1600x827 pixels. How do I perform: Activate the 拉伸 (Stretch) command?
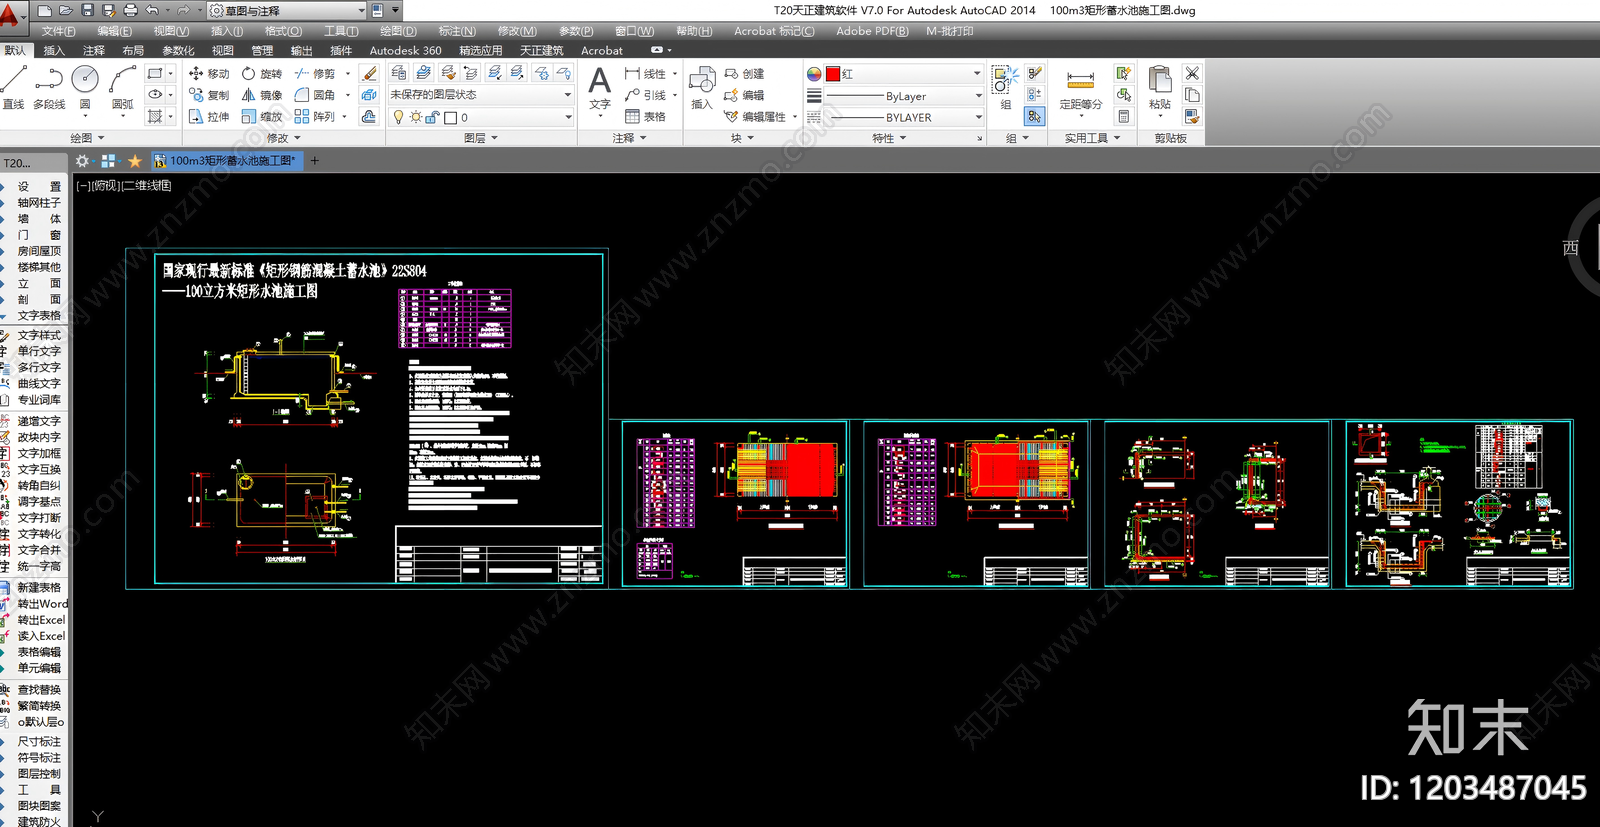coord(209,117)
